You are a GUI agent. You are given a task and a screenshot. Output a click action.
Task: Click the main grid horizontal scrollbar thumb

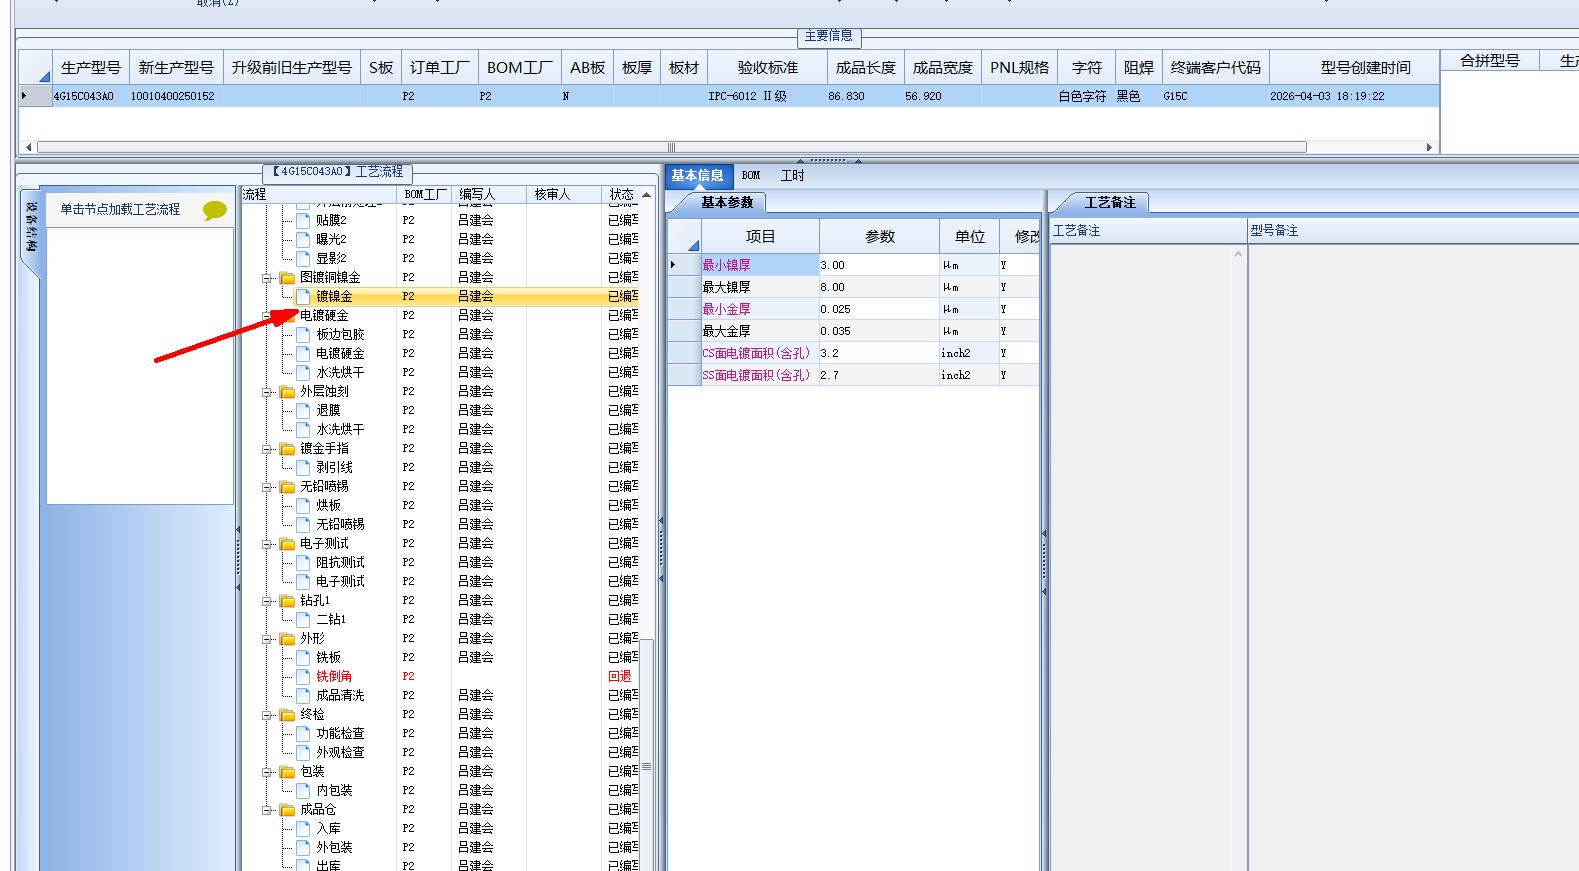tap(670, 147)
